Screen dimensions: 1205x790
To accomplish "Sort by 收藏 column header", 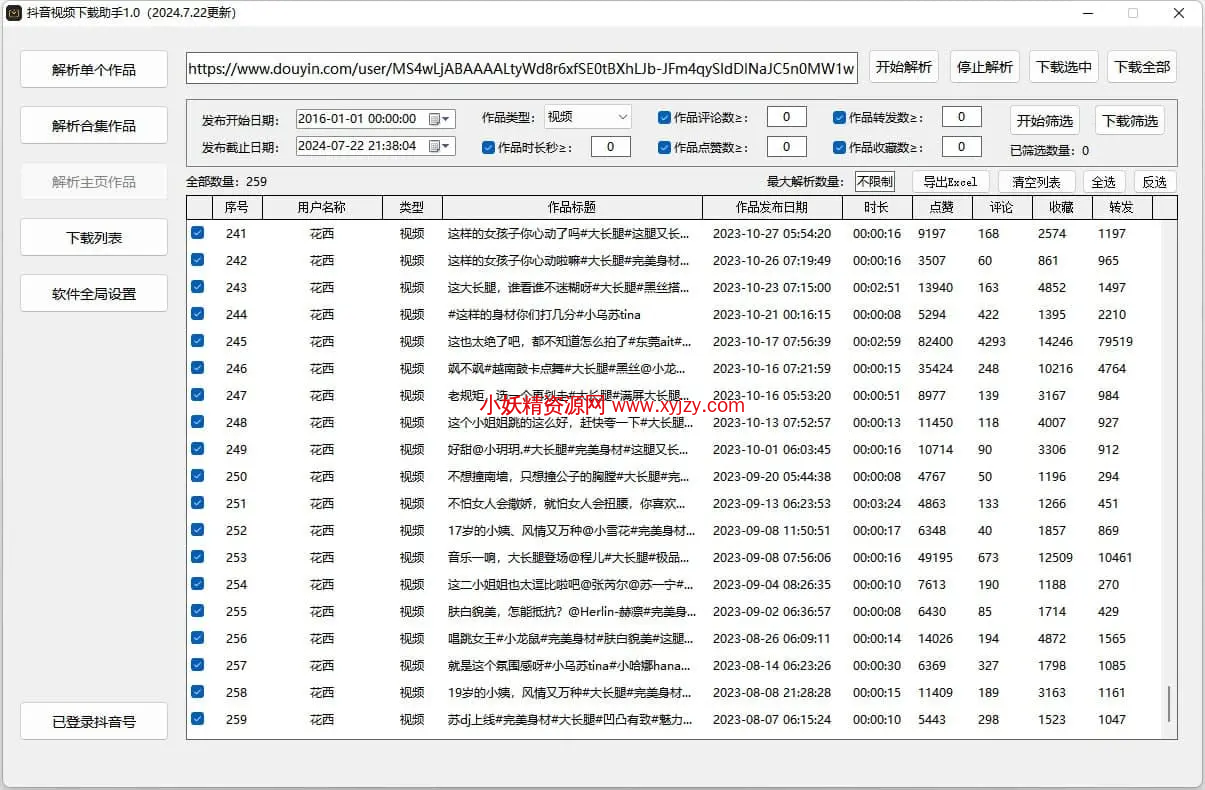I will (x=1062, y=207).
